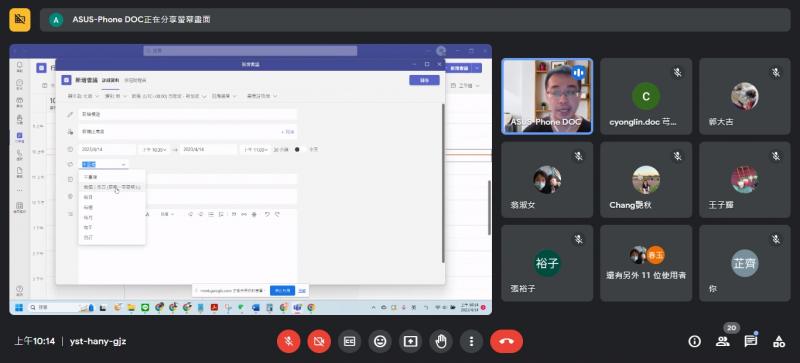Screen dimensions: 800x363
Task: Open Teams Apps in left sidebar
Action: coord(20,207)
